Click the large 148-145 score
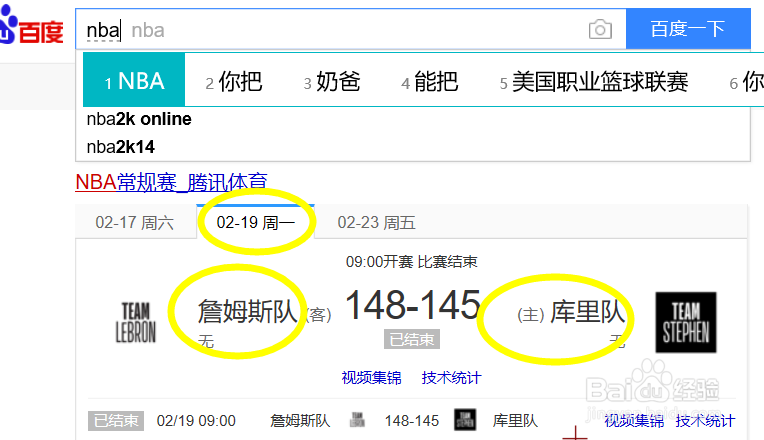Screen dimensions: 764x440 click(413, 305)
